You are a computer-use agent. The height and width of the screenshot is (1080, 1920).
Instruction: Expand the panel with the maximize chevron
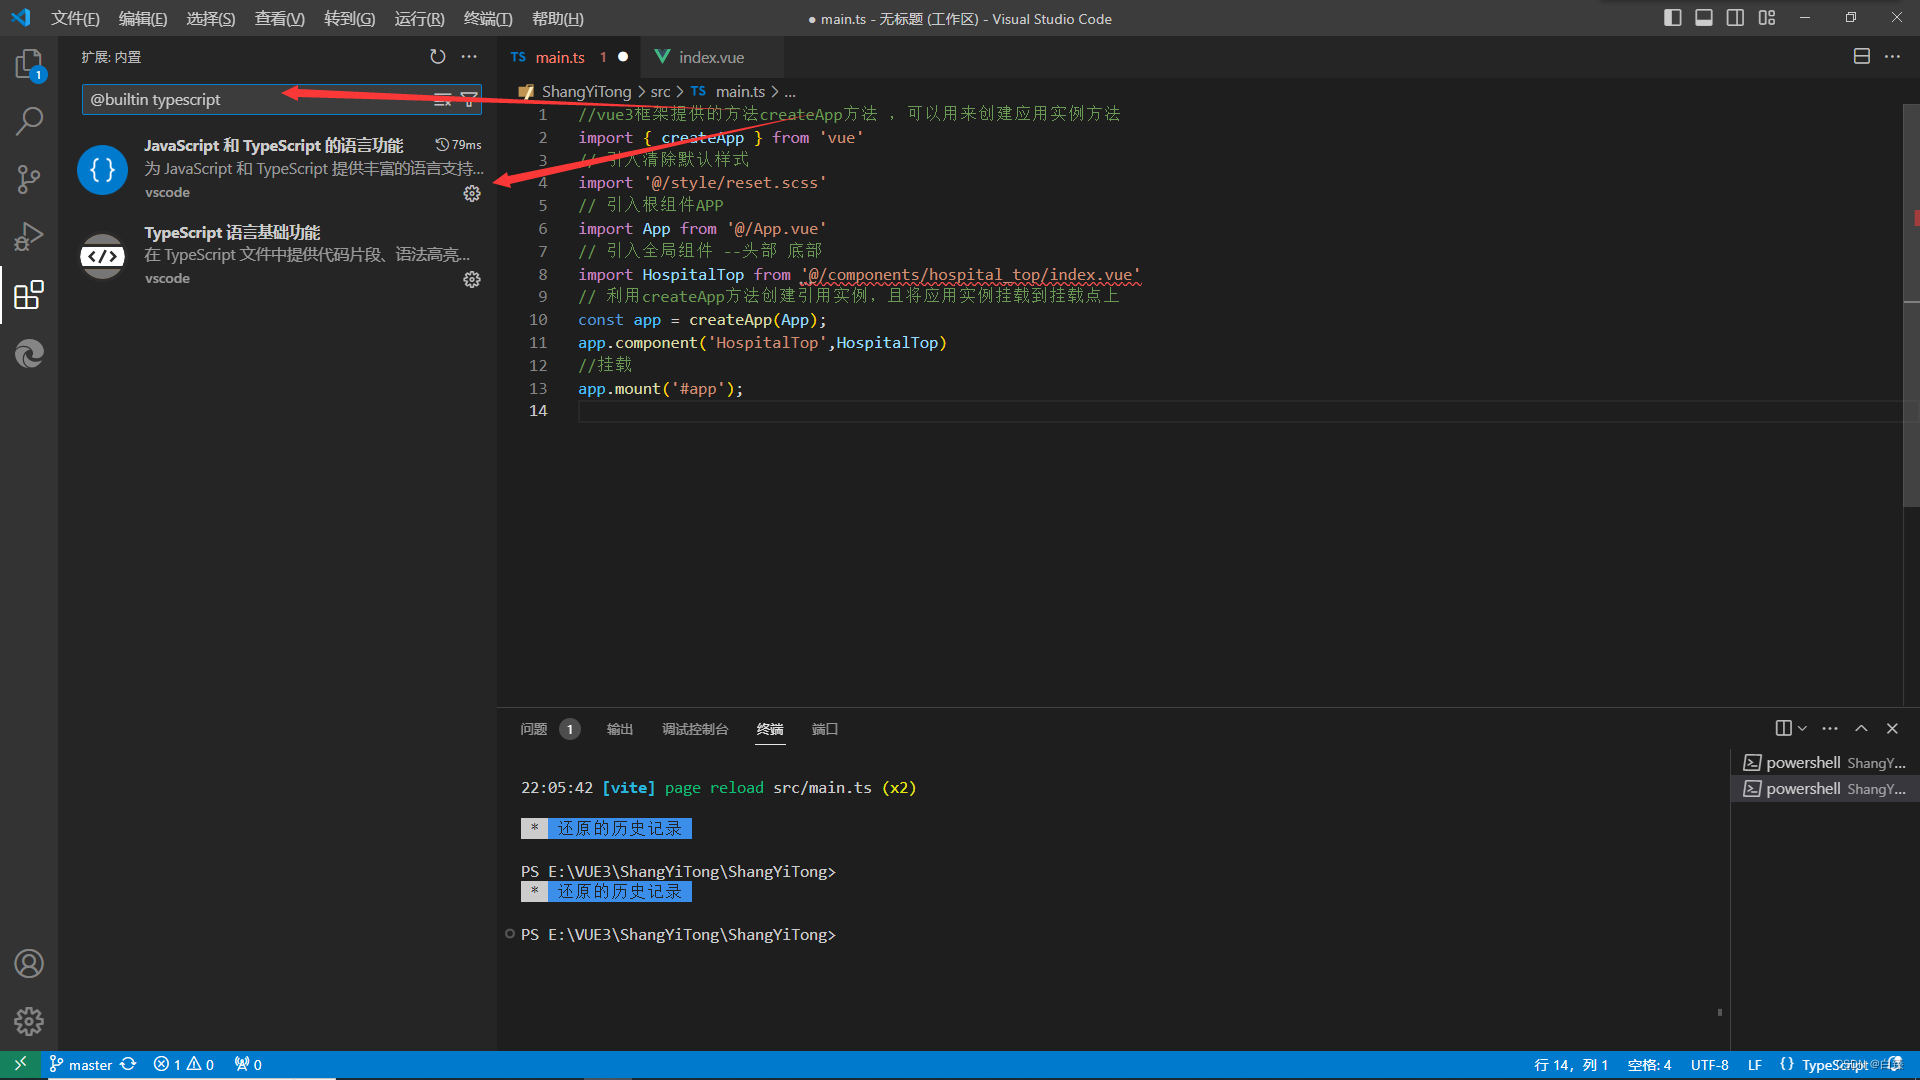coord(1861,728)
